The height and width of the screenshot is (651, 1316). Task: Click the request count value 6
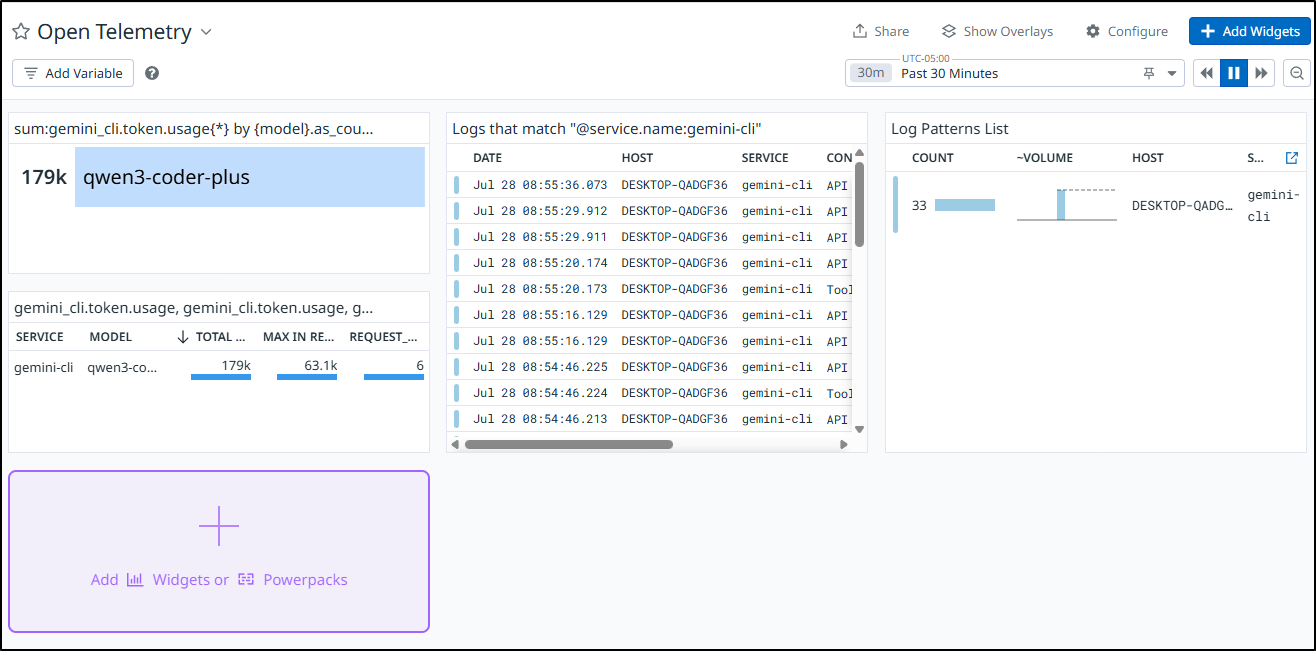click(x=420, y=366)
